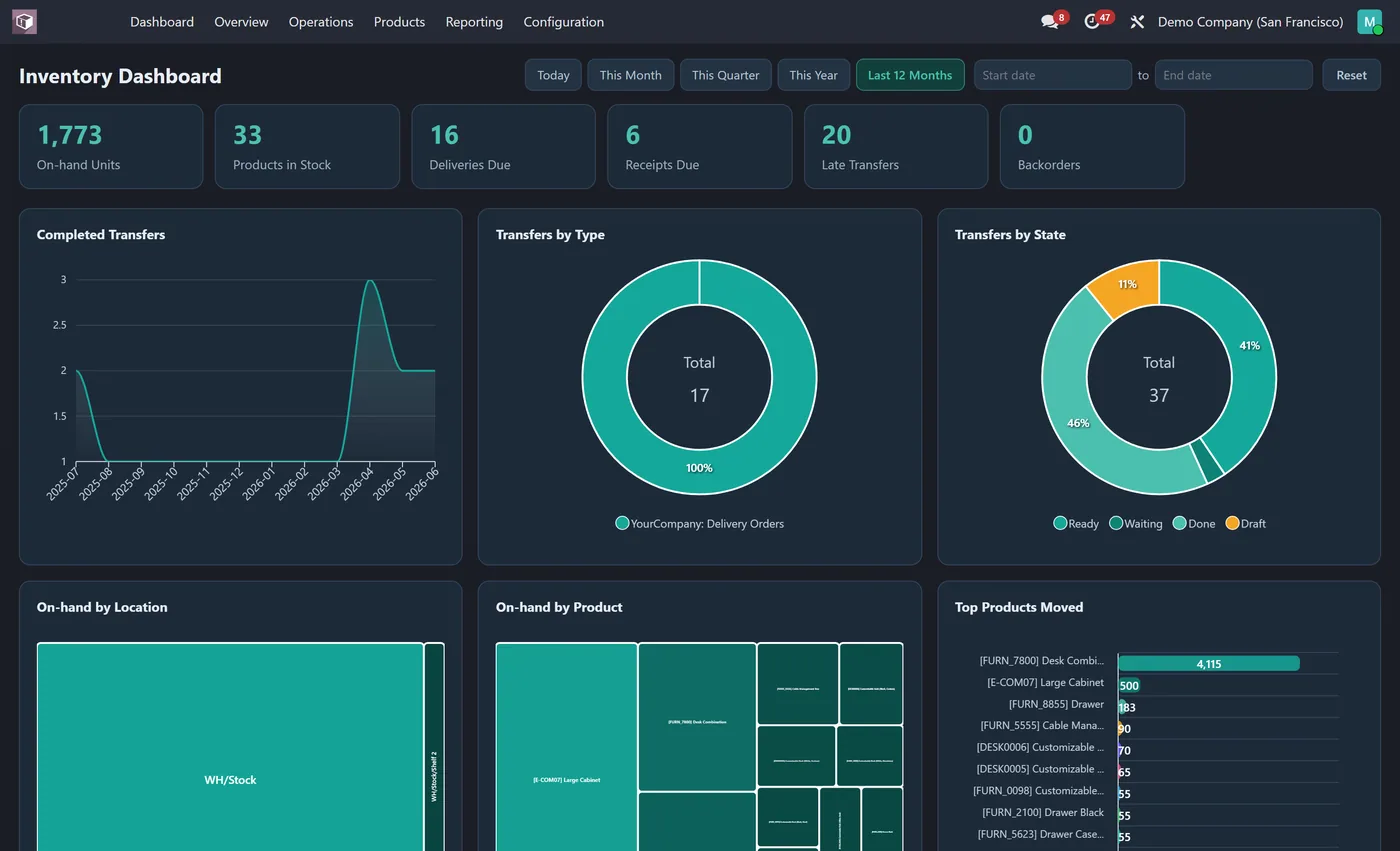This screenshot has width=1400, height=851.
Task: Switch company via Demo Company (San Francisco)
Action: 1250,21
